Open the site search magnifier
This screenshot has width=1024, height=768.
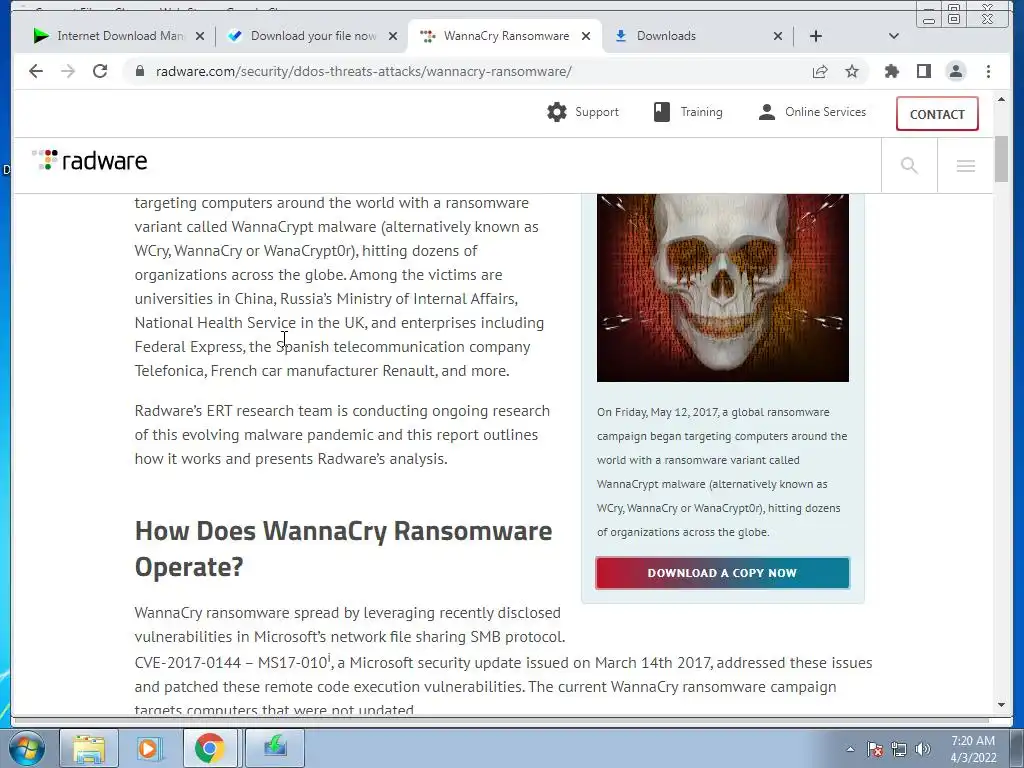(x=909, y=165)
